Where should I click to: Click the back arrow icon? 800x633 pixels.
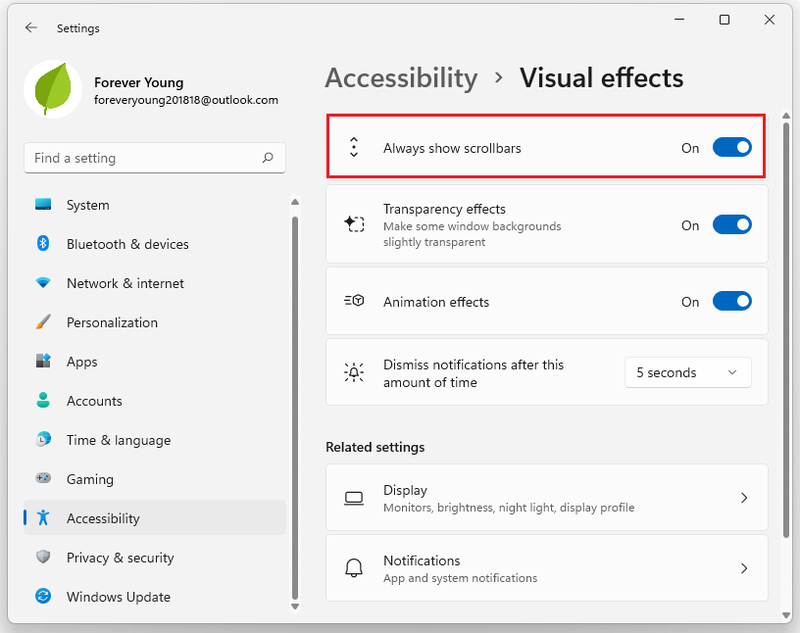coord(31,28)
